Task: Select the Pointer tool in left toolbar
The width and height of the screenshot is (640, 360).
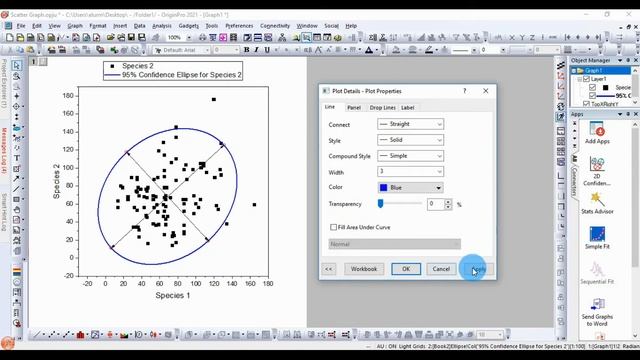Action: [16, 65]
